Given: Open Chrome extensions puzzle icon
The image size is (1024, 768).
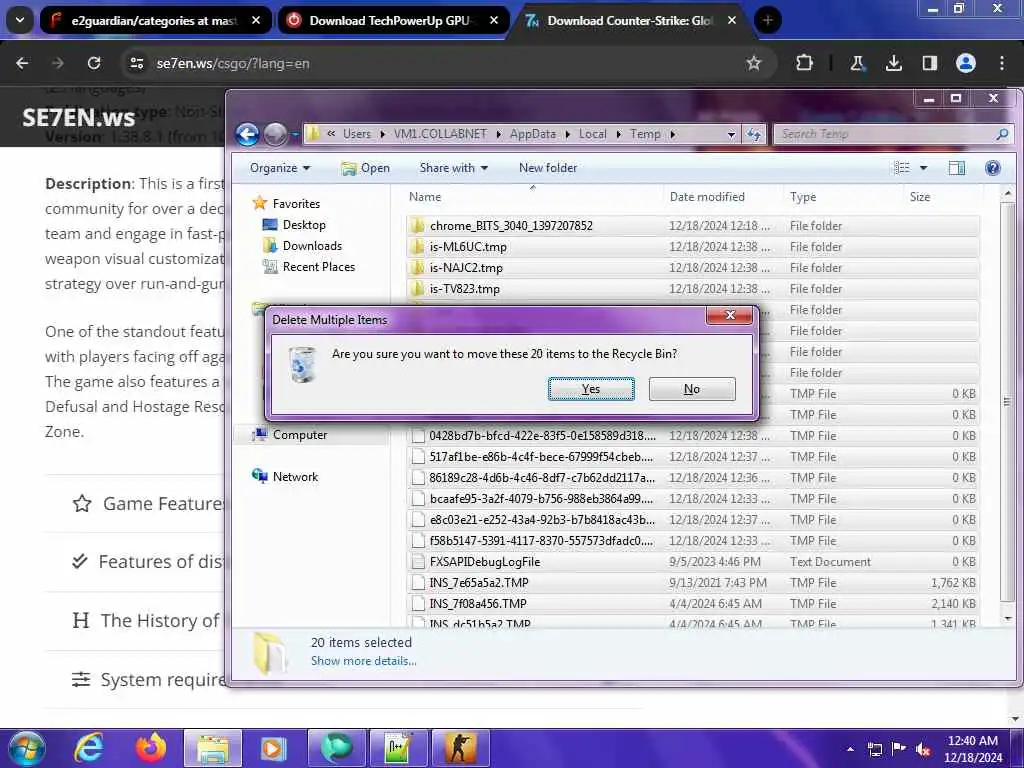Looking at the screenshot, I should click(805, 63).
